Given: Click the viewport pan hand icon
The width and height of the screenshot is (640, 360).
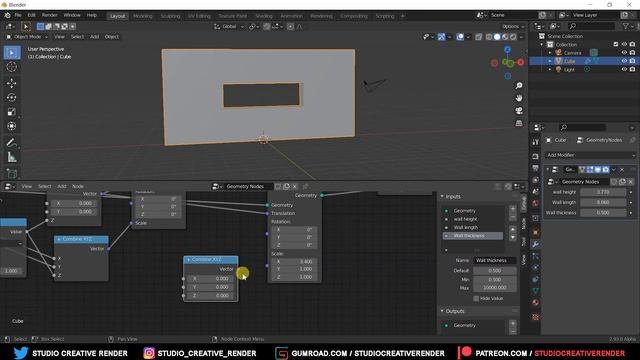Looking at the screenshot, I should pyautogui.click(x=519, y=98).
